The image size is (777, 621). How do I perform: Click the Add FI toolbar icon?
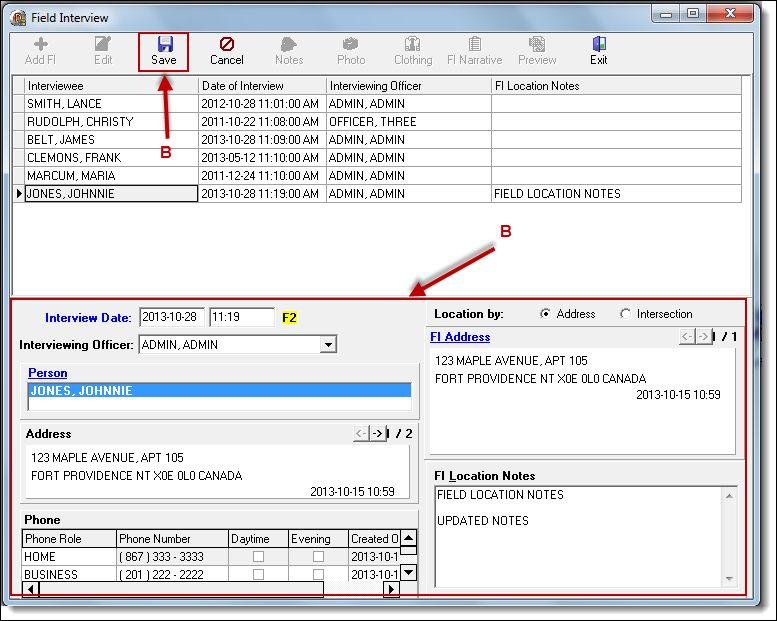point(40,50)
